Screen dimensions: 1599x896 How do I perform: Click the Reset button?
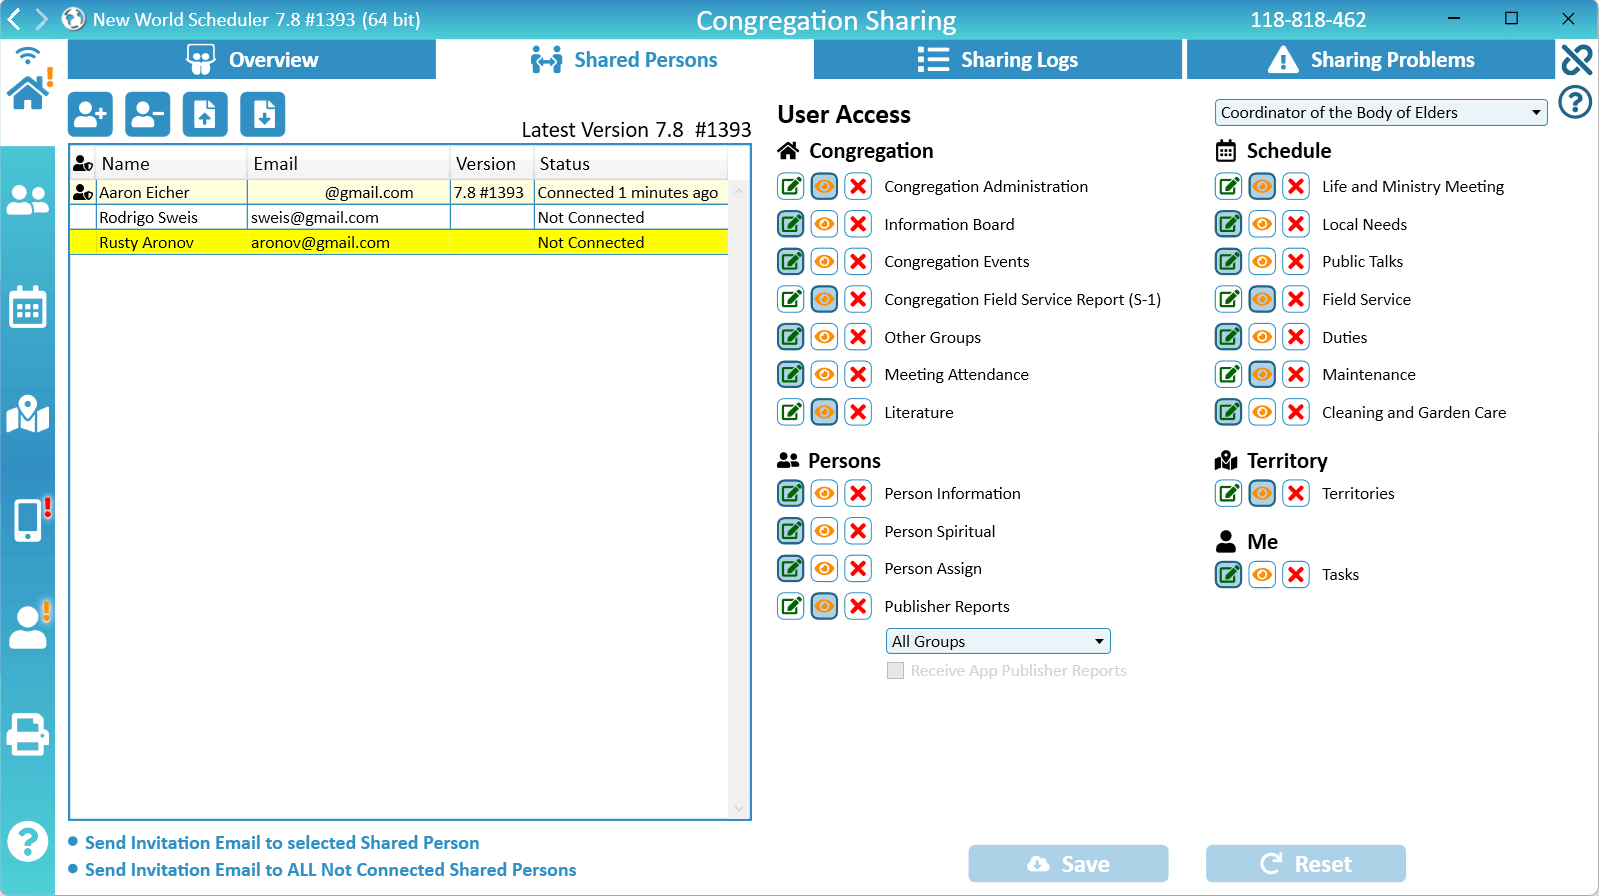tap(1305, 864)
